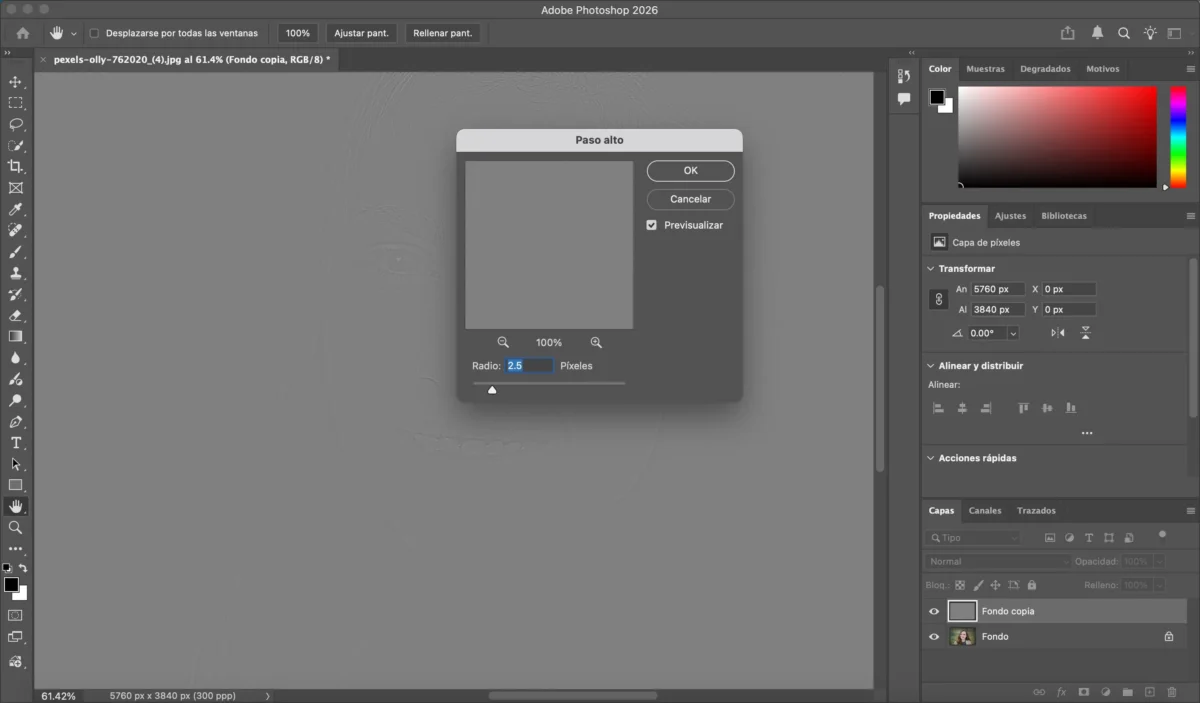Open the rotation angle dropdown
This screenshot has width=1200, height=703.
click(1013, 333)
